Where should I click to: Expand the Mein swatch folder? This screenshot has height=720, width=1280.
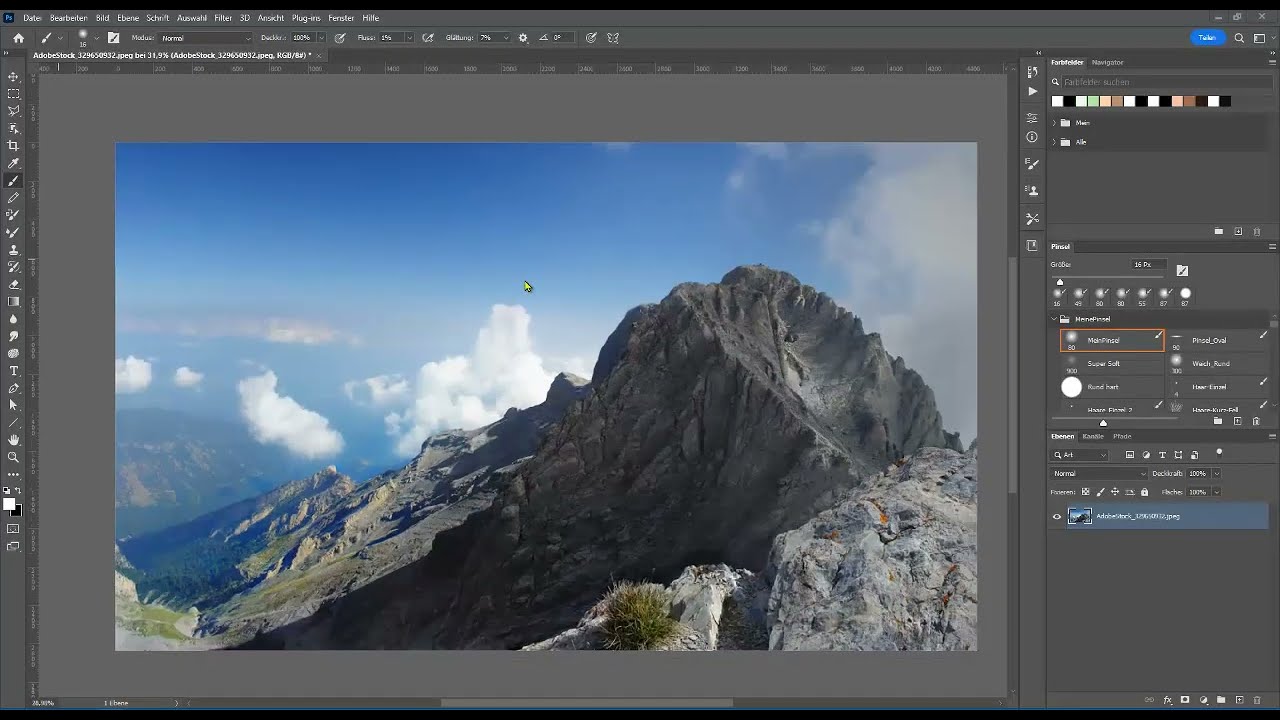tap(1054, 123)
